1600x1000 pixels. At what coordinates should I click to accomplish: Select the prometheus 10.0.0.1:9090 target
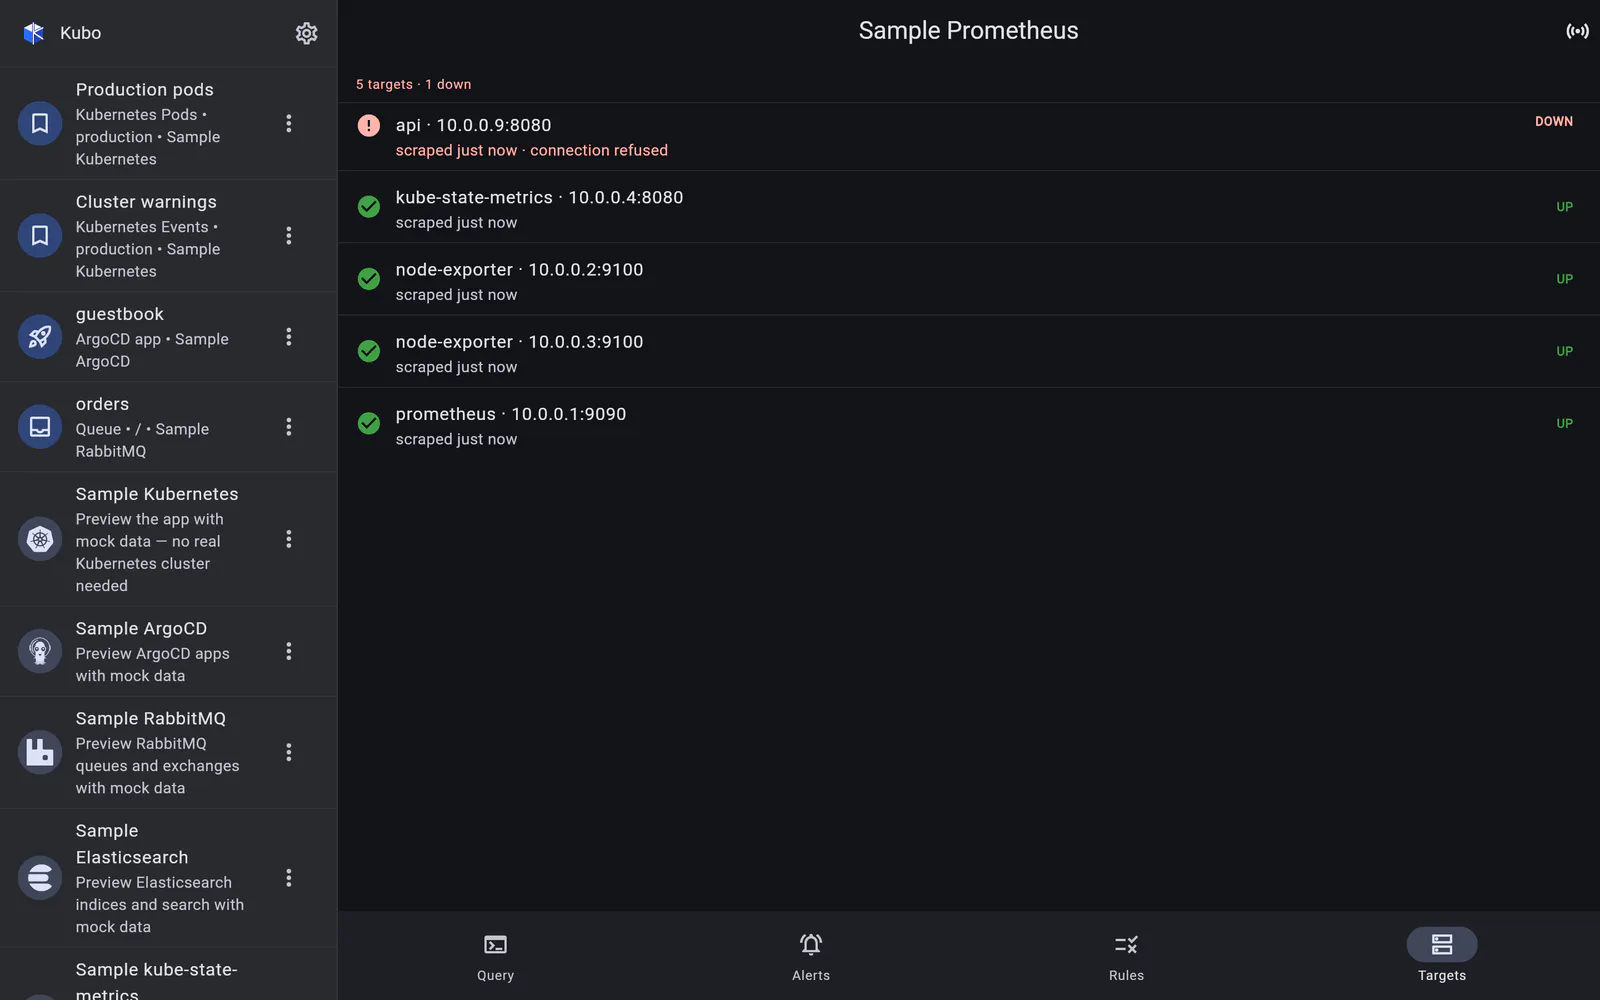(969, 424)
